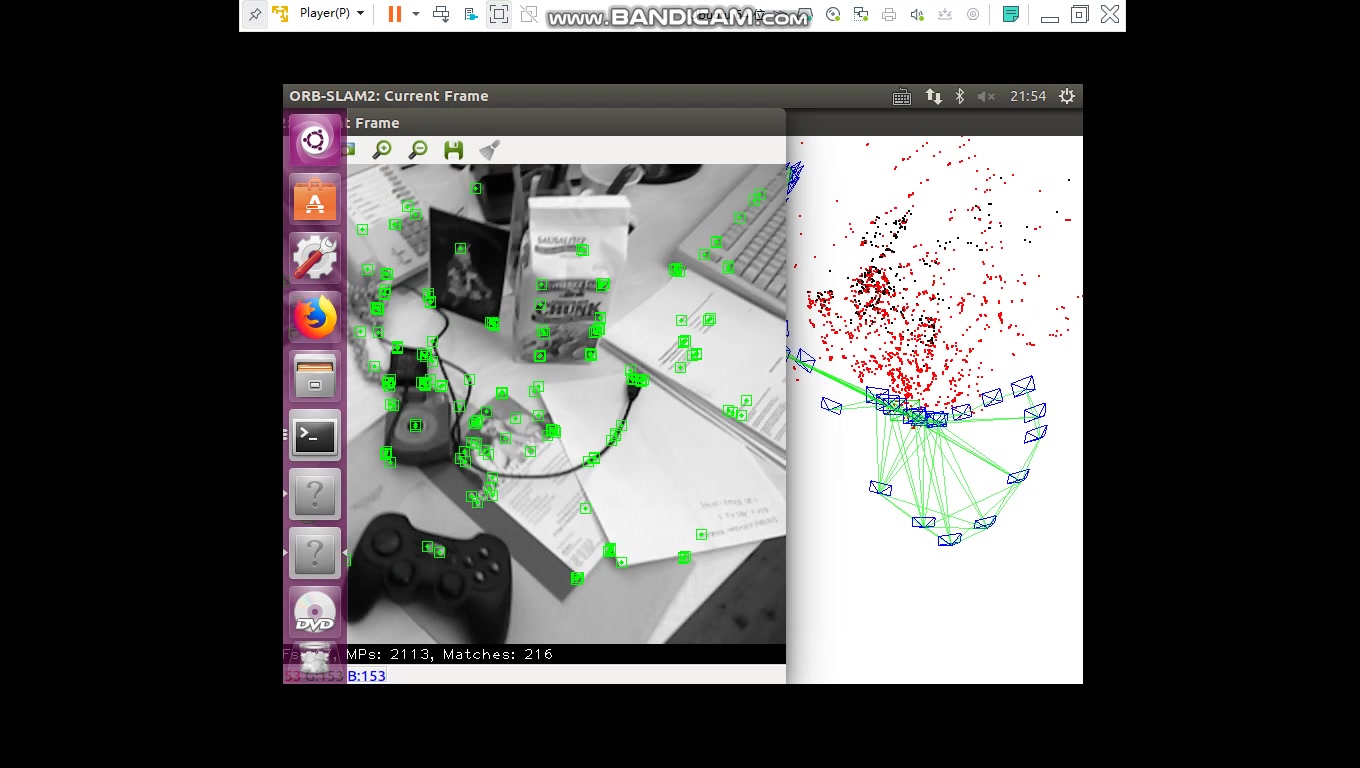Open the Ubuntu Dash search launcher

315,140
